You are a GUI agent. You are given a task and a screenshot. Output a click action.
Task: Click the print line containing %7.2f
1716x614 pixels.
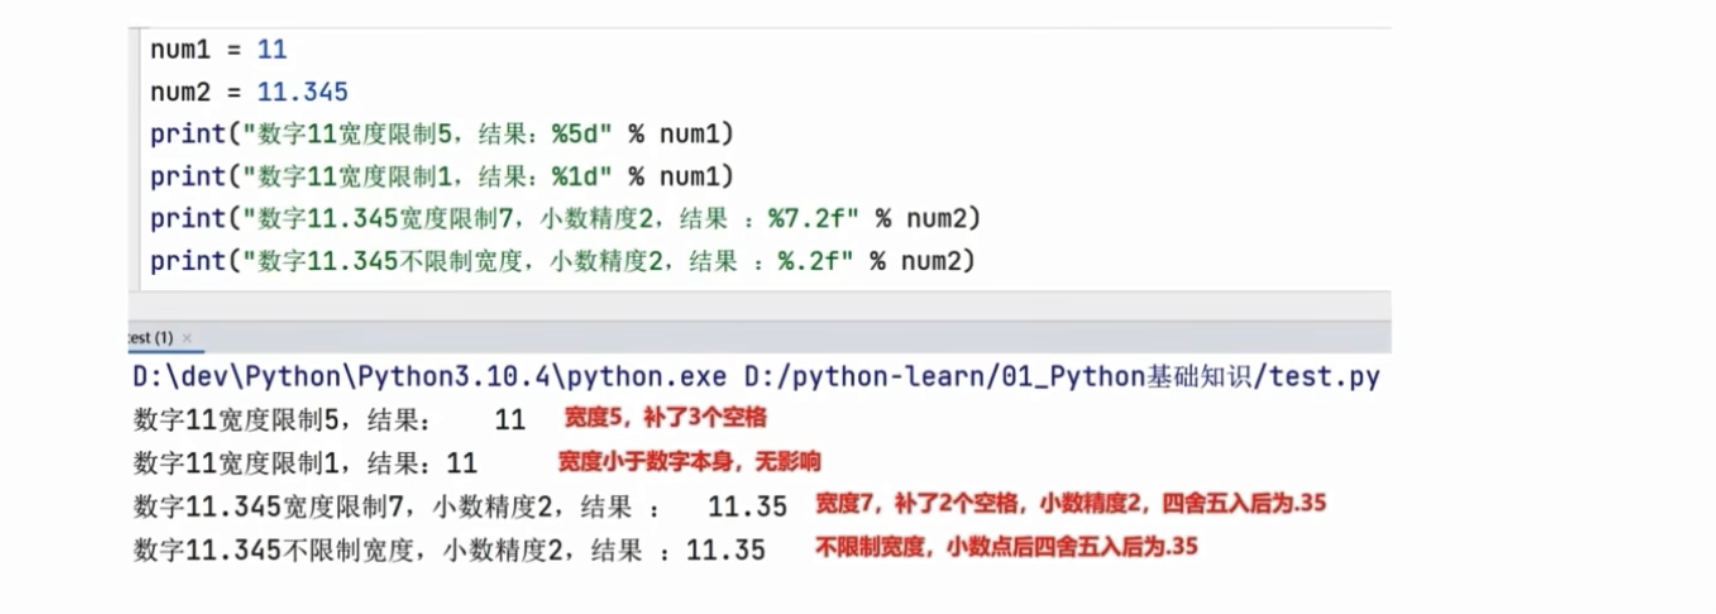566,219
